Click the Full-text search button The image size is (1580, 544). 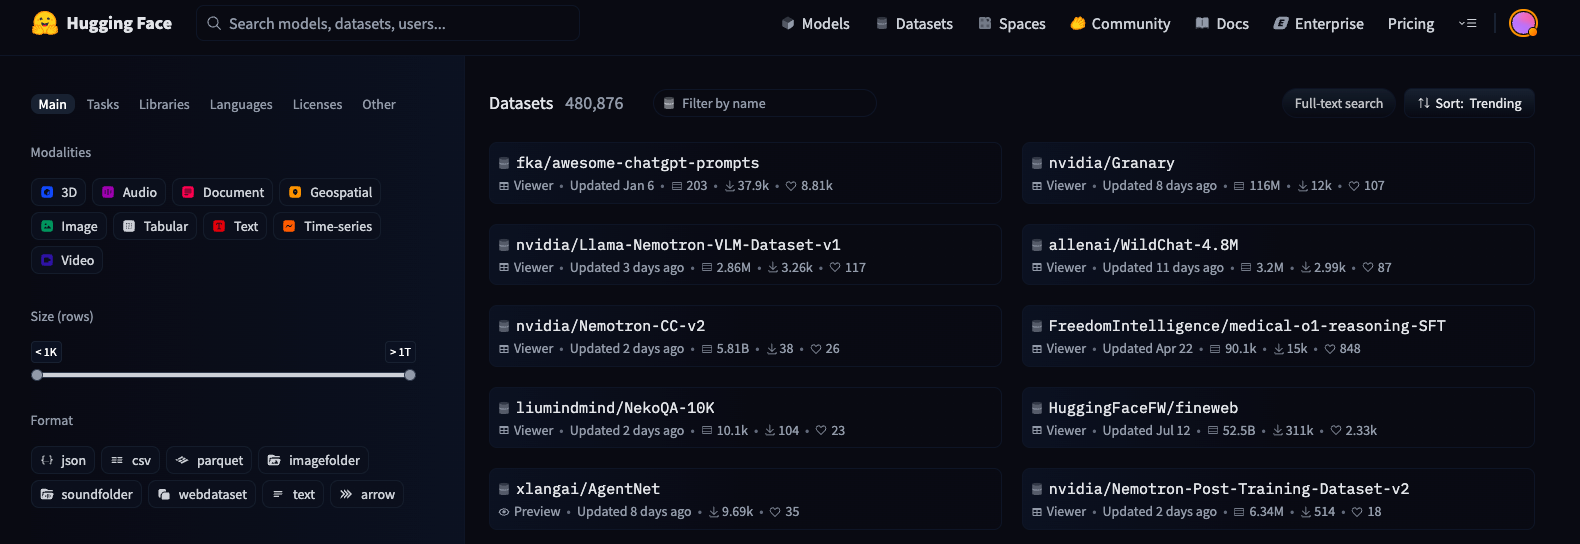1338,103
